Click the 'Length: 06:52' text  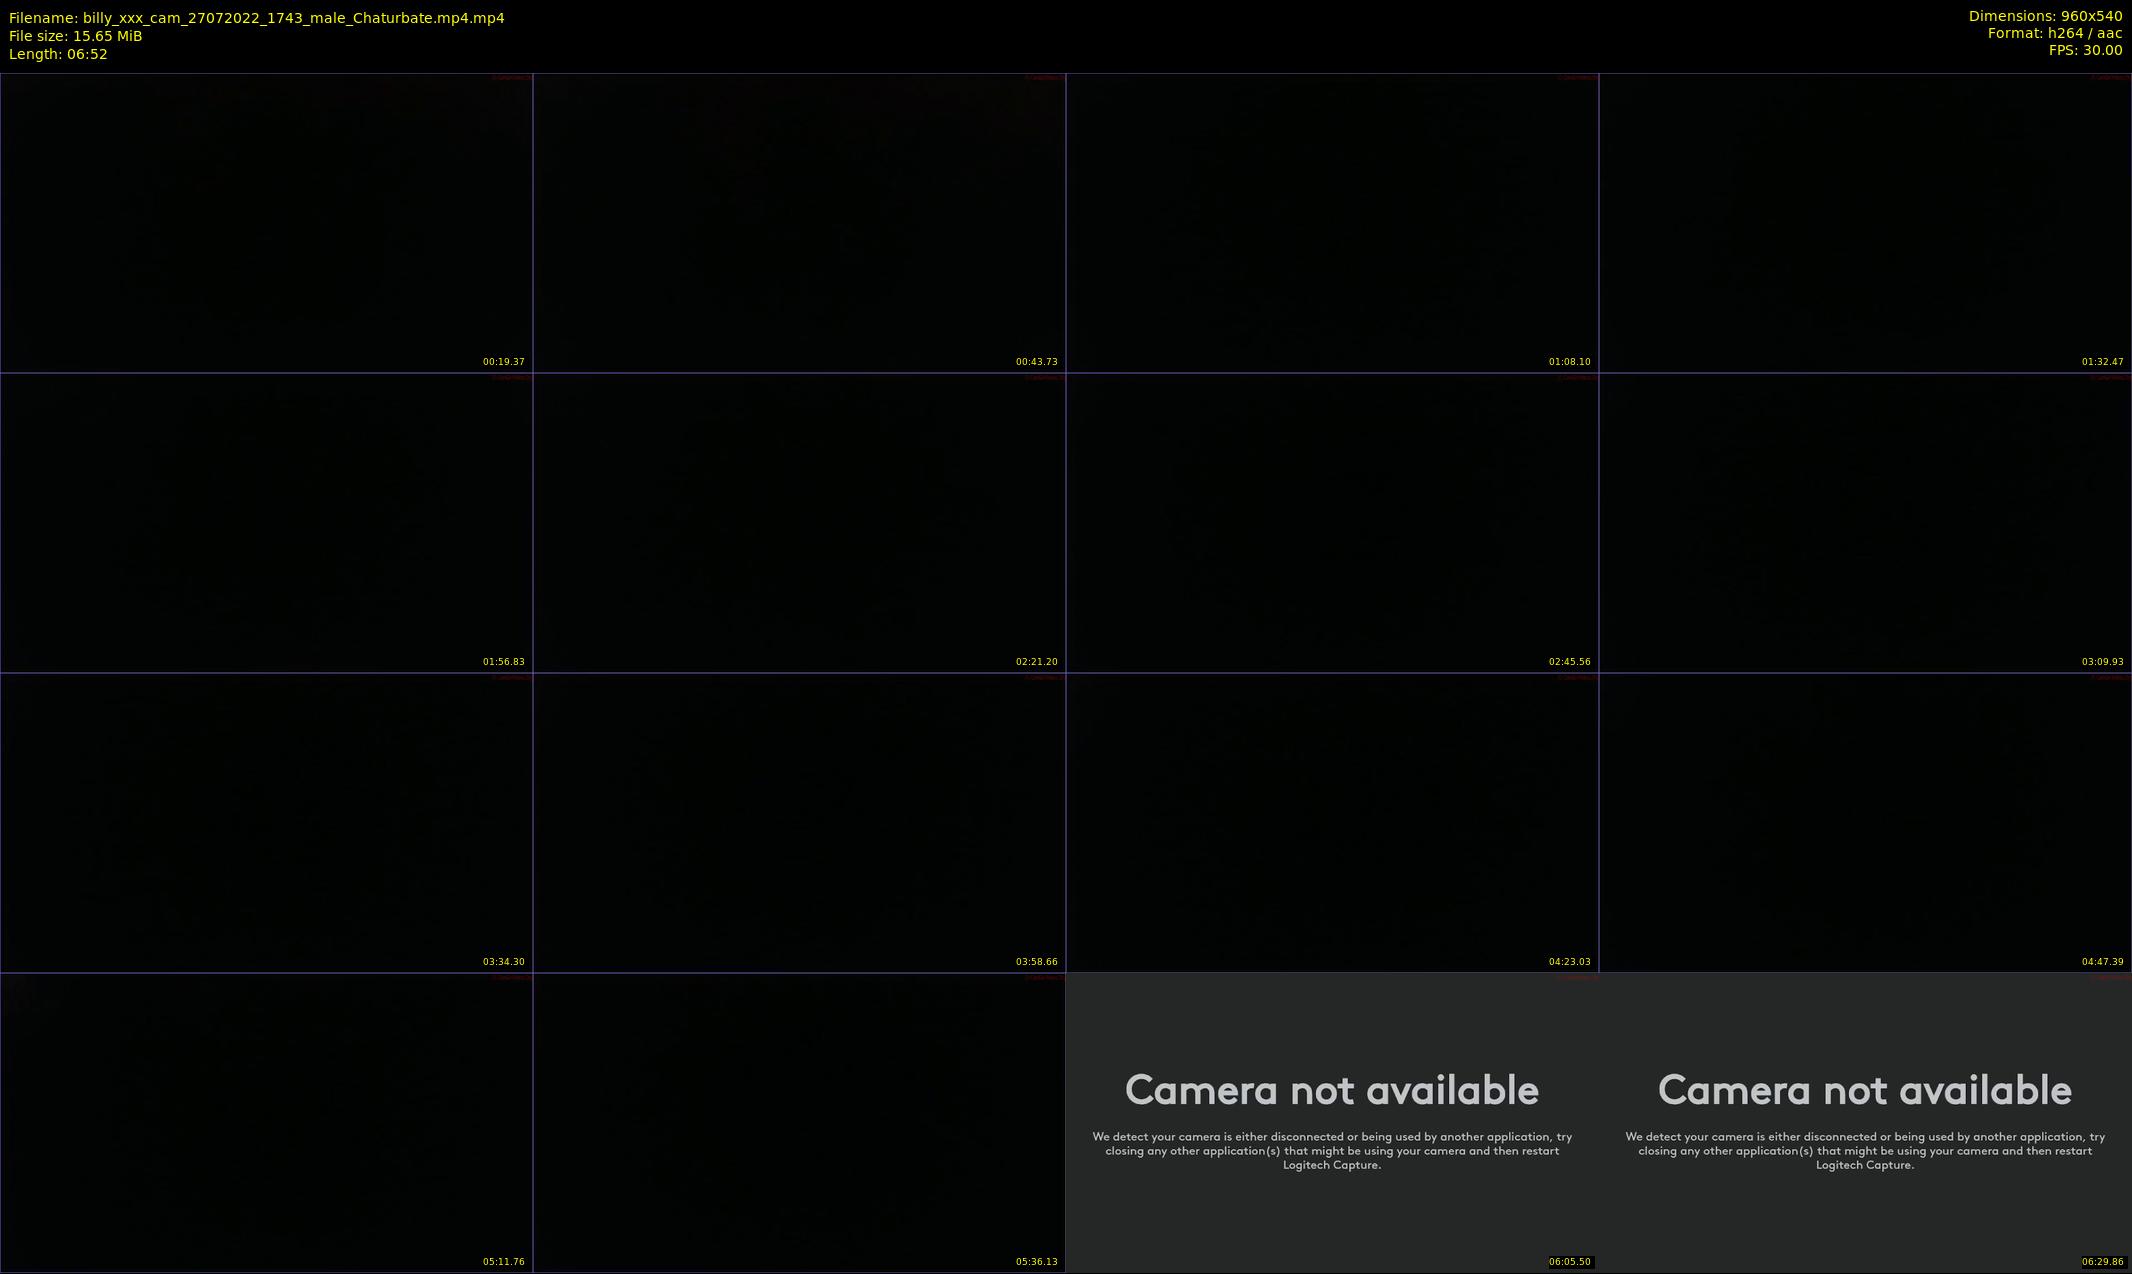pyautogui.click(x=58, y=54)
